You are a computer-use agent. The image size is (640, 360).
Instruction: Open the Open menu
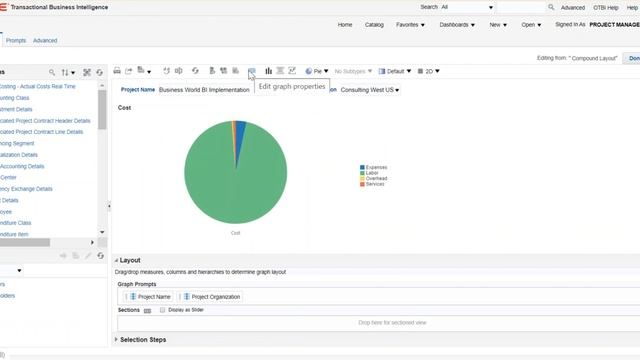531,25
